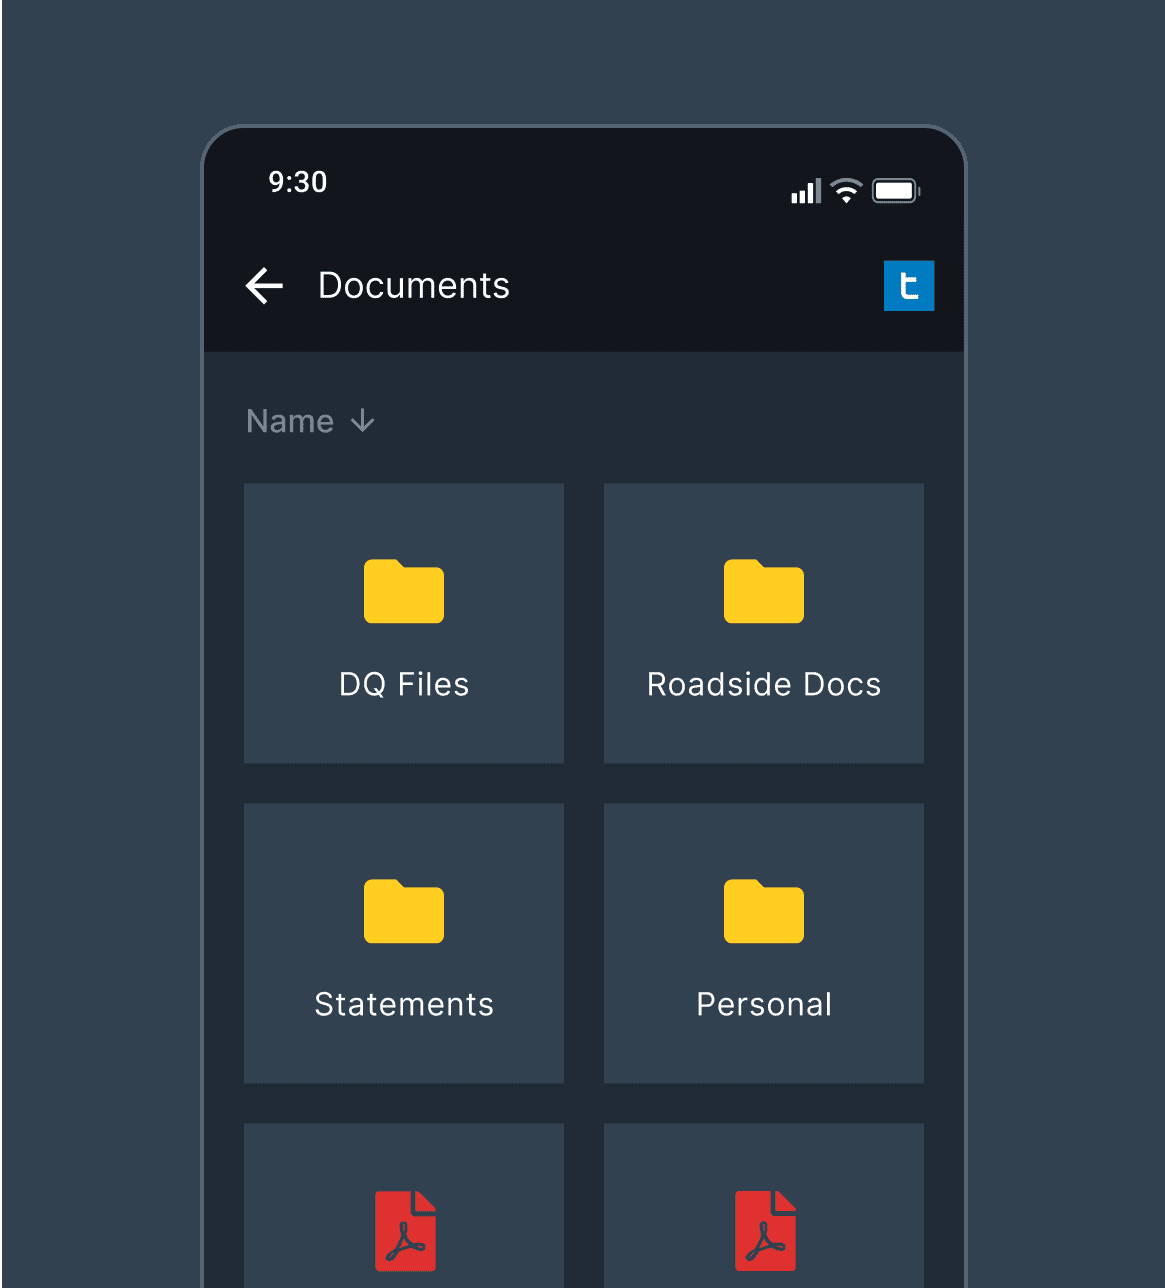Open the left red PDF file icon
1165x1288 pixels.
click(x=405, y=1231)
